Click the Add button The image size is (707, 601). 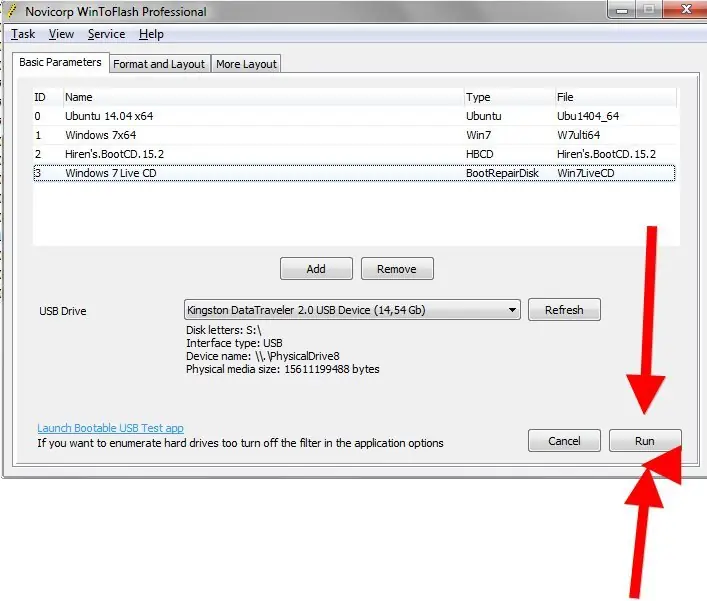(316, 269)
